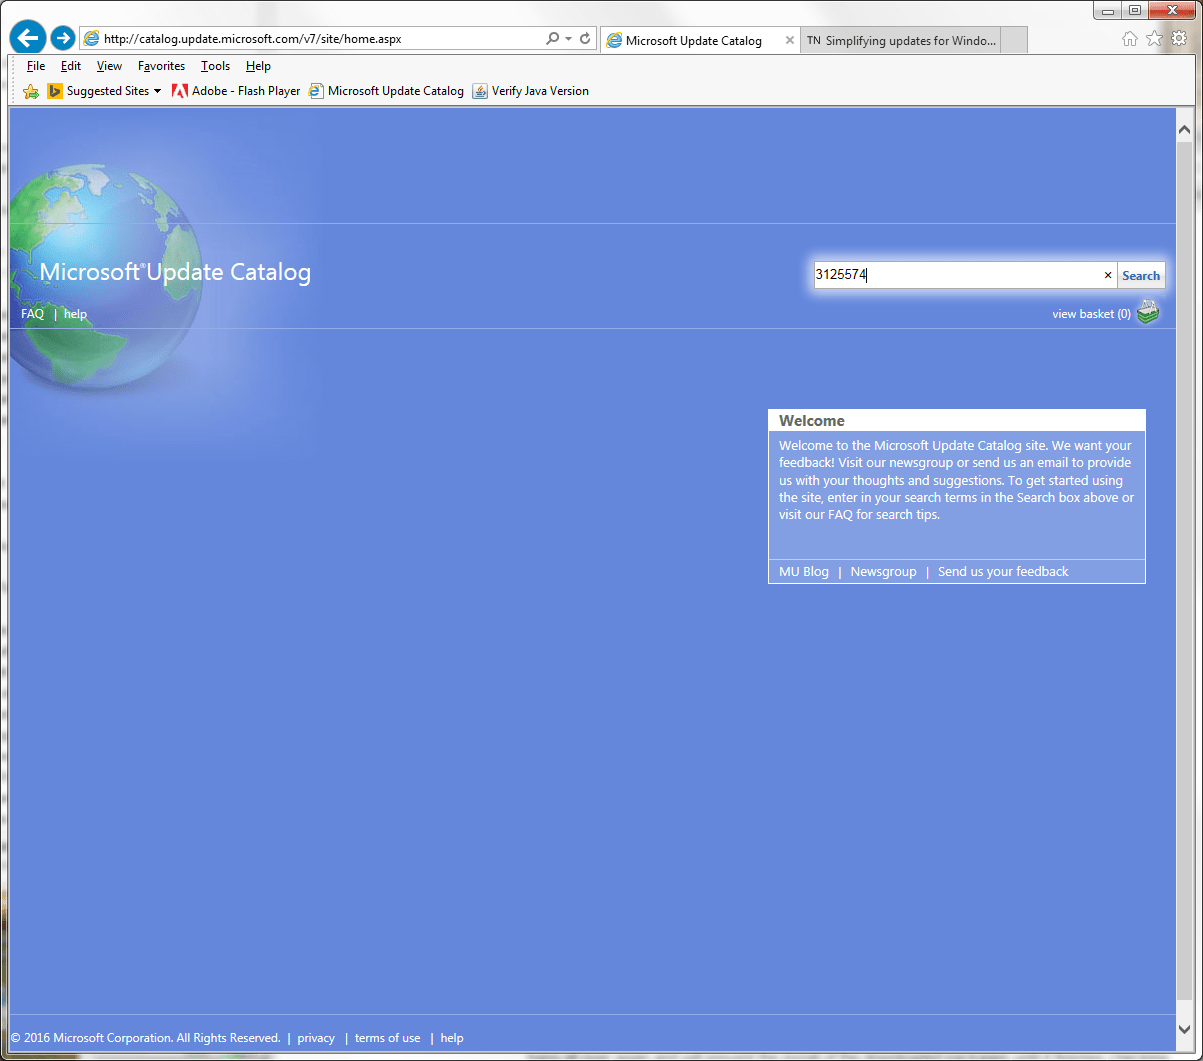Click the search magnifier in address bar
1203x1061 pixels.
point(552,39)
